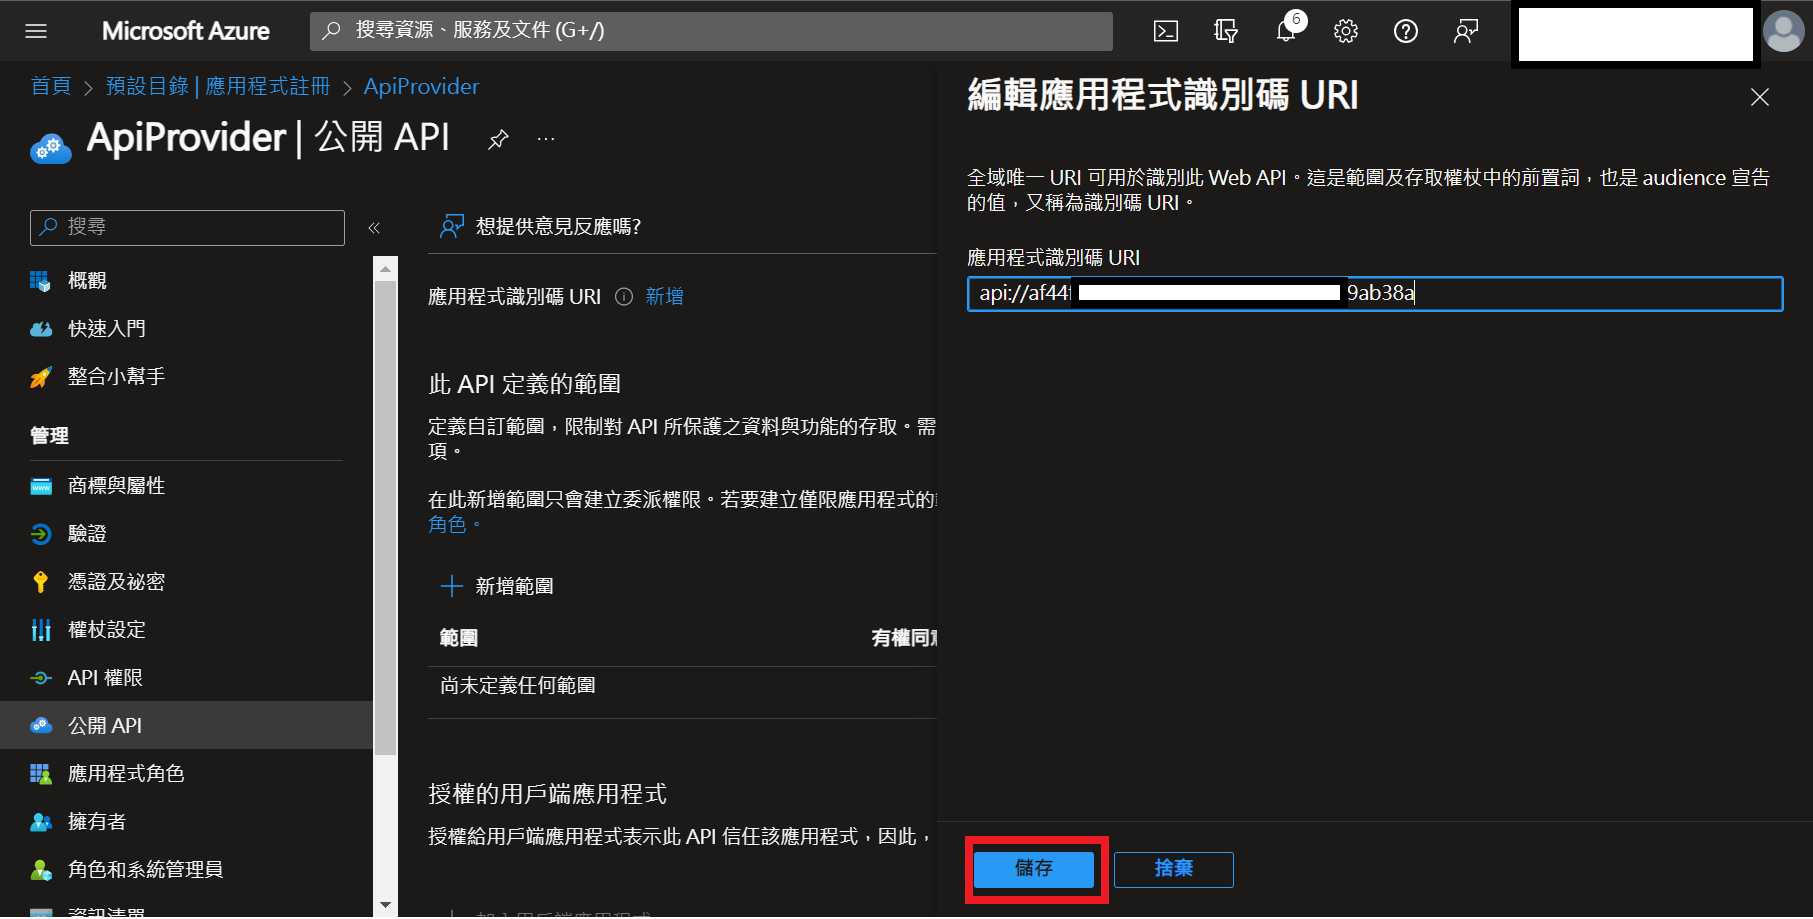Click the 角色 link in the scope description
Screen dimensions: 1813x919
447,525
